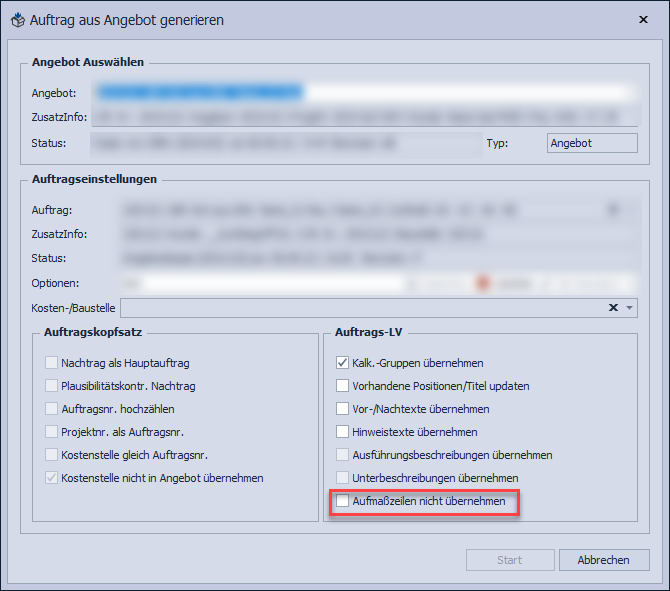Image resolution: width=670 pixels, height=591 pixels.
Task: Enable Ausführungsbeschreibungen übernehmen
Action: tap(343, 455)
